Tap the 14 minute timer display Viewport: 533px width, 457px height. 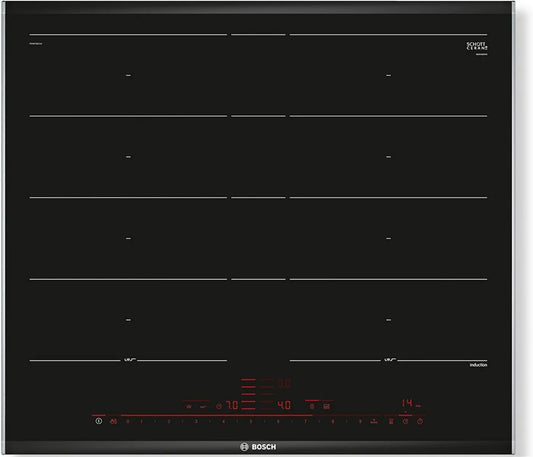411,404
